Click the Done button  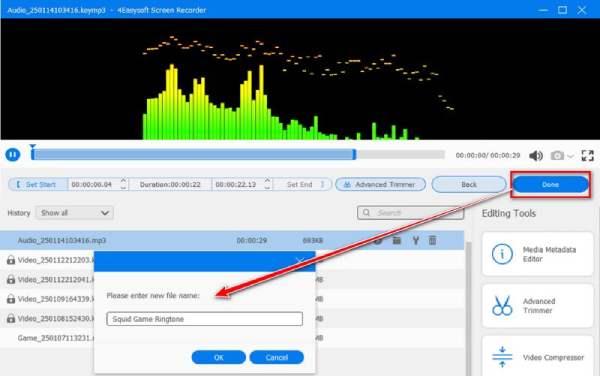550,184
